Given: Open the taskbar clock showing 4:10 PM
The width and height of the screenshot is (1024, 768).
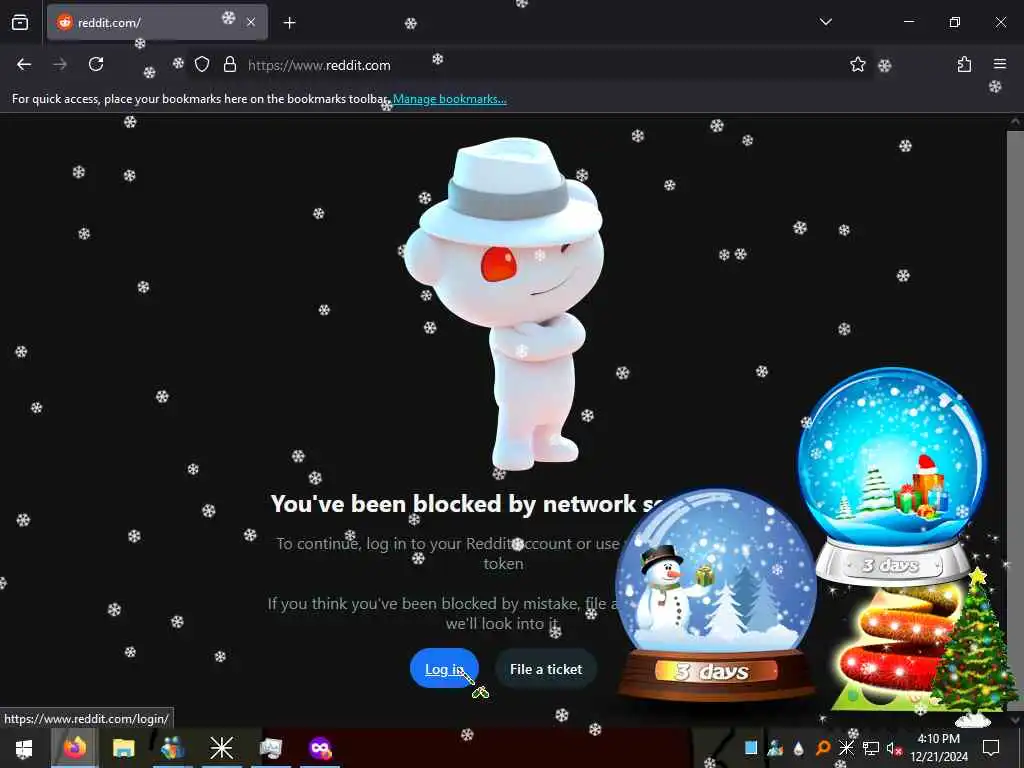Looking at the screenshot, I should (939, 748).
